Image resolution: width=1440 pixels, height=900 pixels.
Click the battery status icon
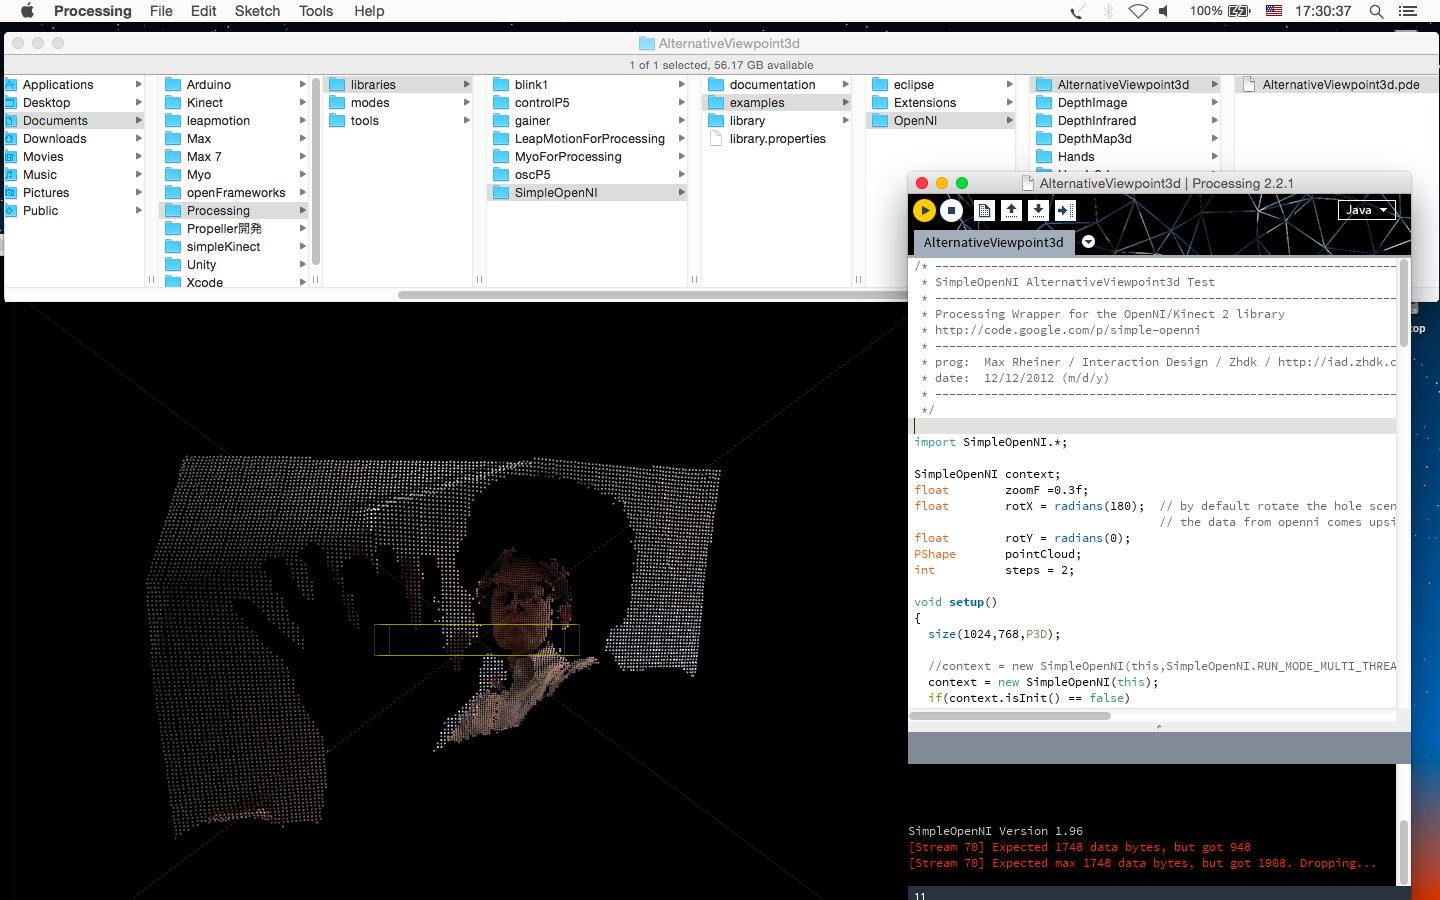(x=1239, y=11)
